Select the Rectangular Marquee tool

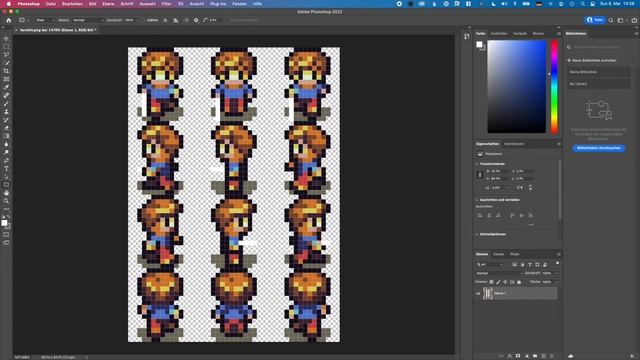coord(6,47)
